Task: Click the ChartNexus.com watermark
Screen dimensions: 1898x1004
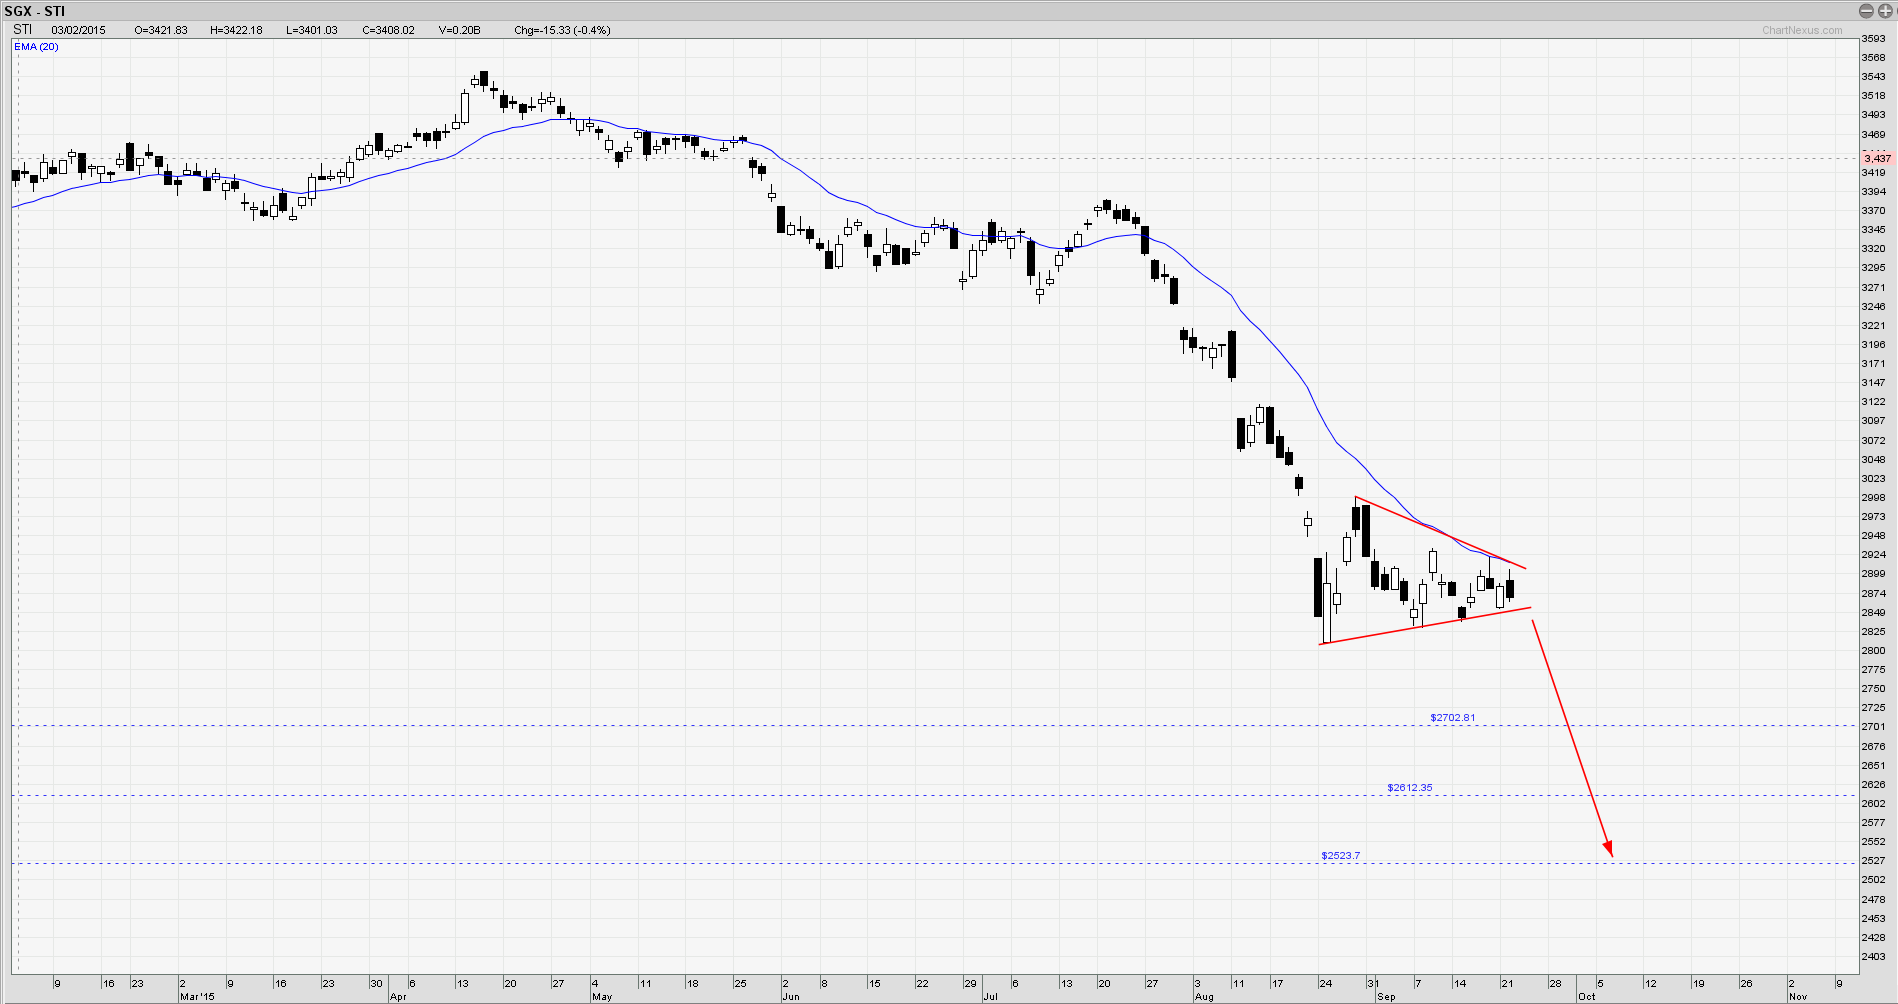Action: pos(1802,30)
